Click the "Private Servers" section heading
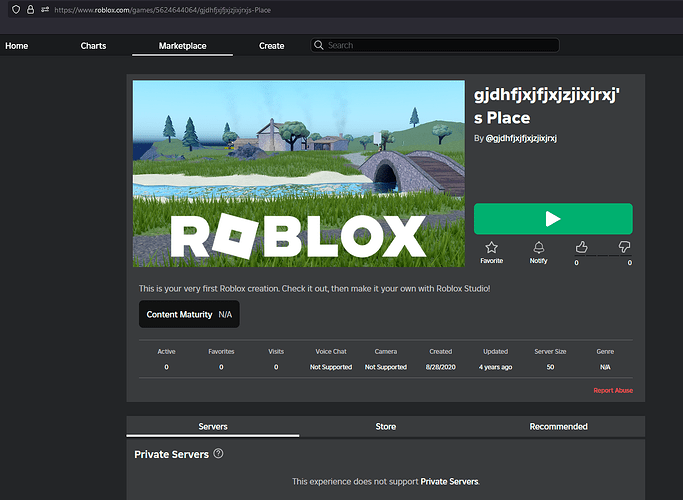The width and height of the screenshot is (683, 500). pyautogui.click(x=172, y=454)
